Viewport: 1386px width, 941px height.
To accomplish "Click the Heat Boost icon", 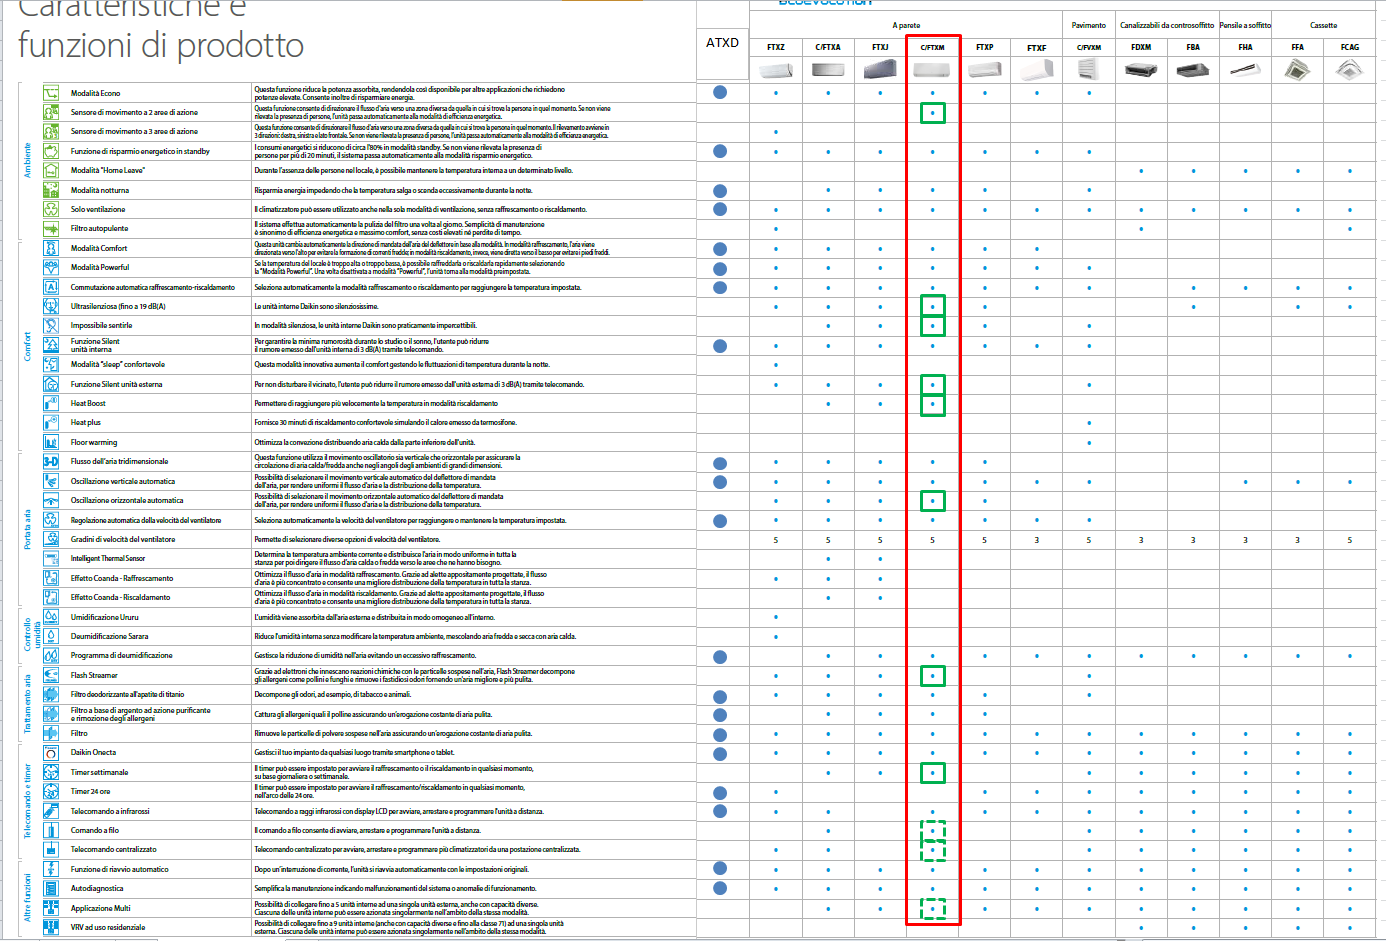I will pos(51,403).
